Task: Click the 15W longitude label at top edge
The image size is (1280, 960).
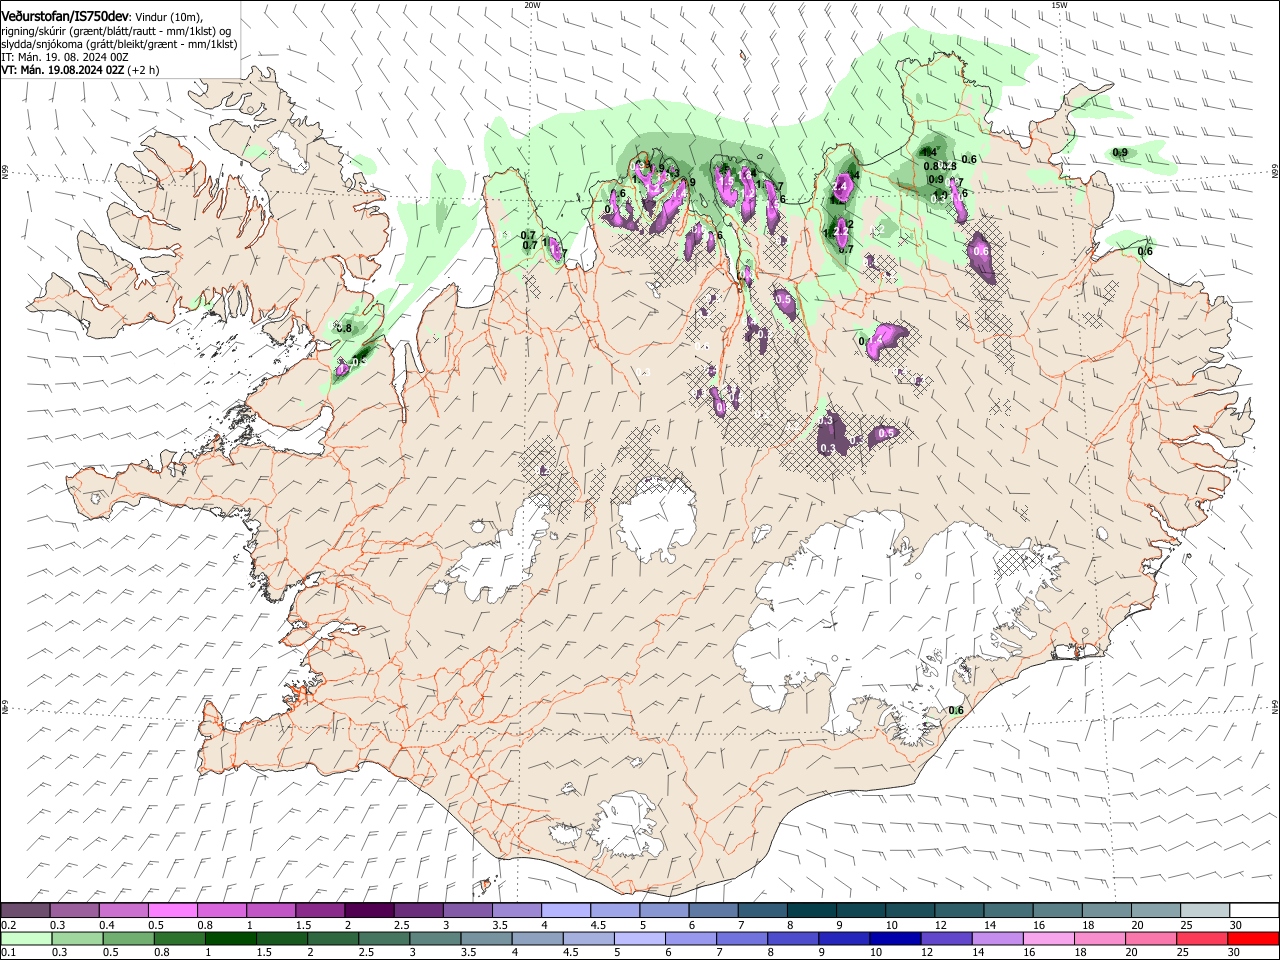Action: [x=1059, y=5]
